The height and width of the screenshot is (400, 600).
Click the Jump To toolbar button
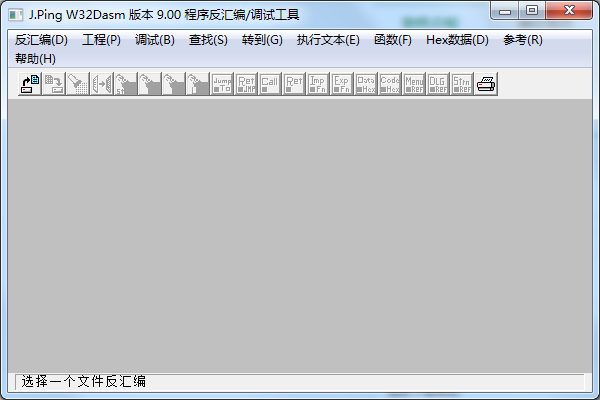(222, 83)
